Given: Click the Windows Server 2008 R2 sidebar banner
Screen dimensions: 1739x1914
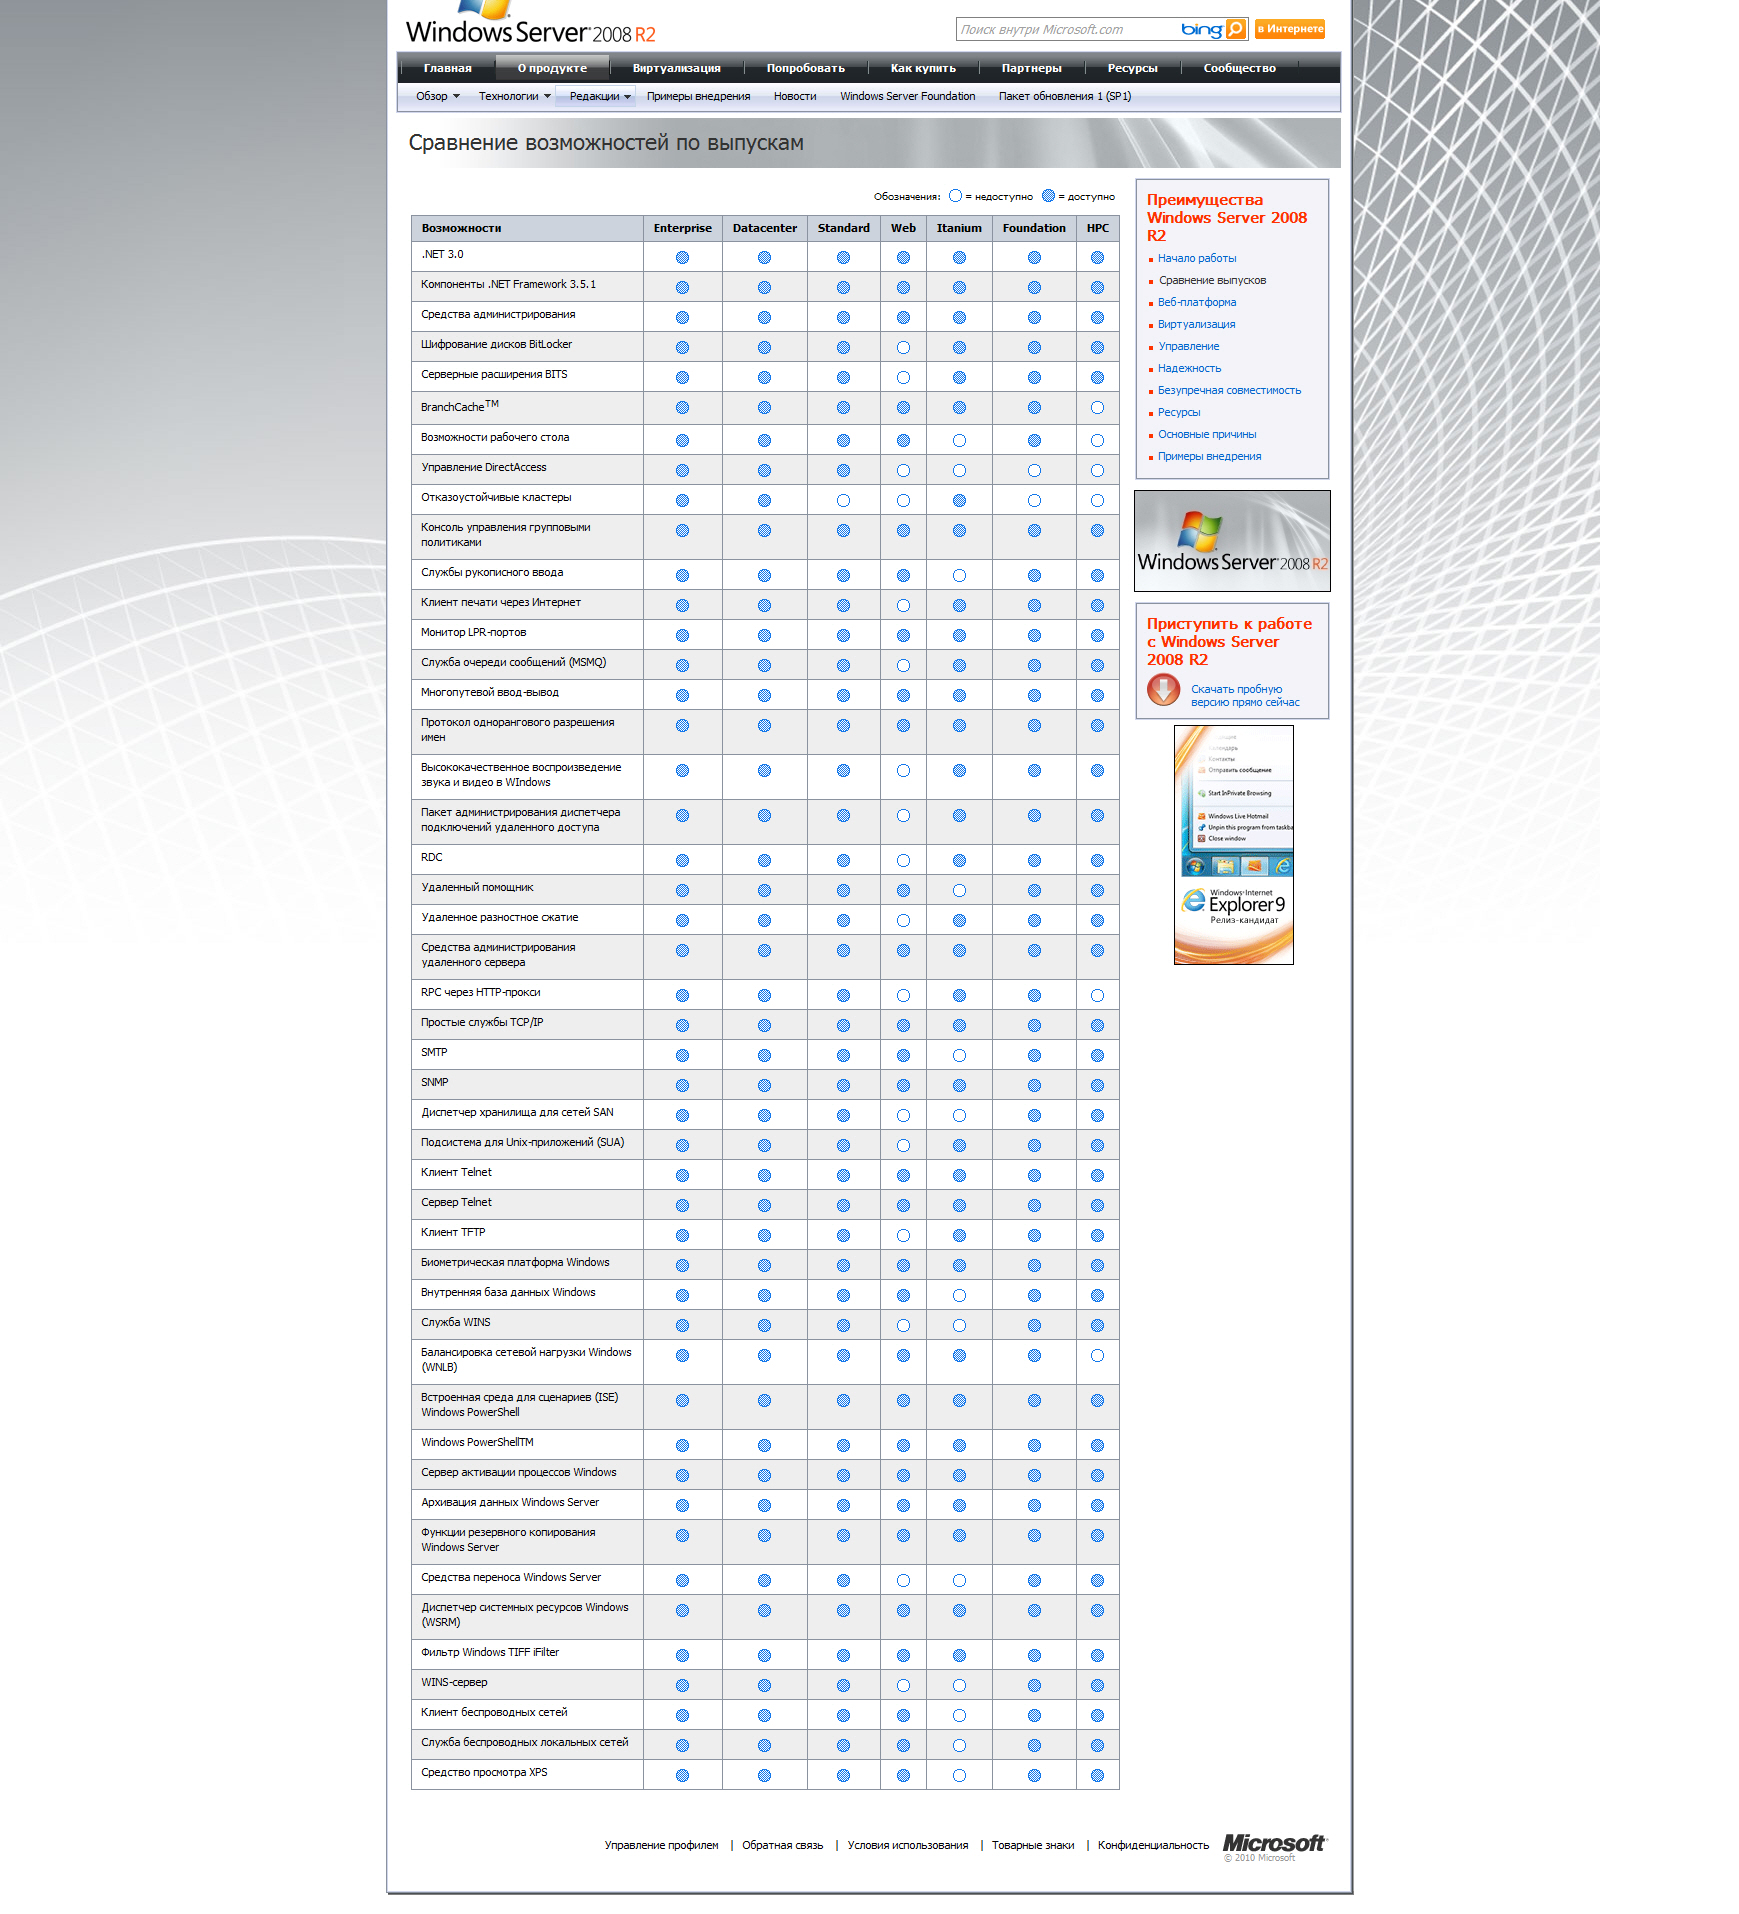Looking at the screenshot, I should (x=1232, y=541).
